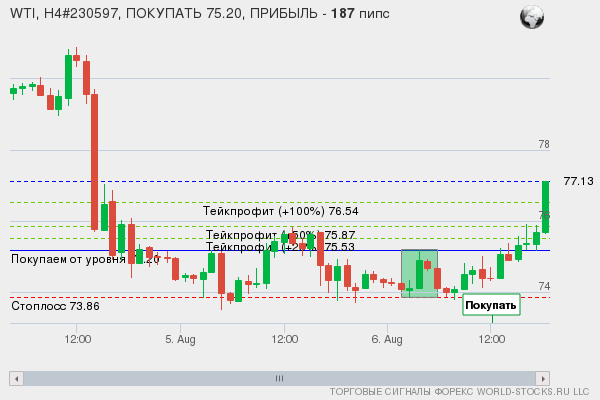600x400 pixels.
Task: Click the "Тейкпрофит (+25%) 75.53" label
Action: (x=280, y=247)
